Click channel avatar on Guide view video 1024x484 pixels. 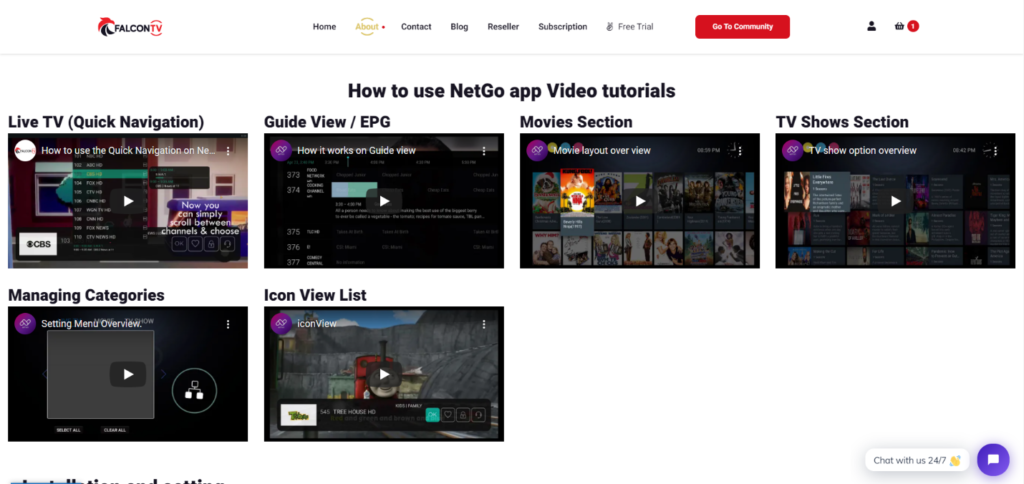[x=281, y=150]
